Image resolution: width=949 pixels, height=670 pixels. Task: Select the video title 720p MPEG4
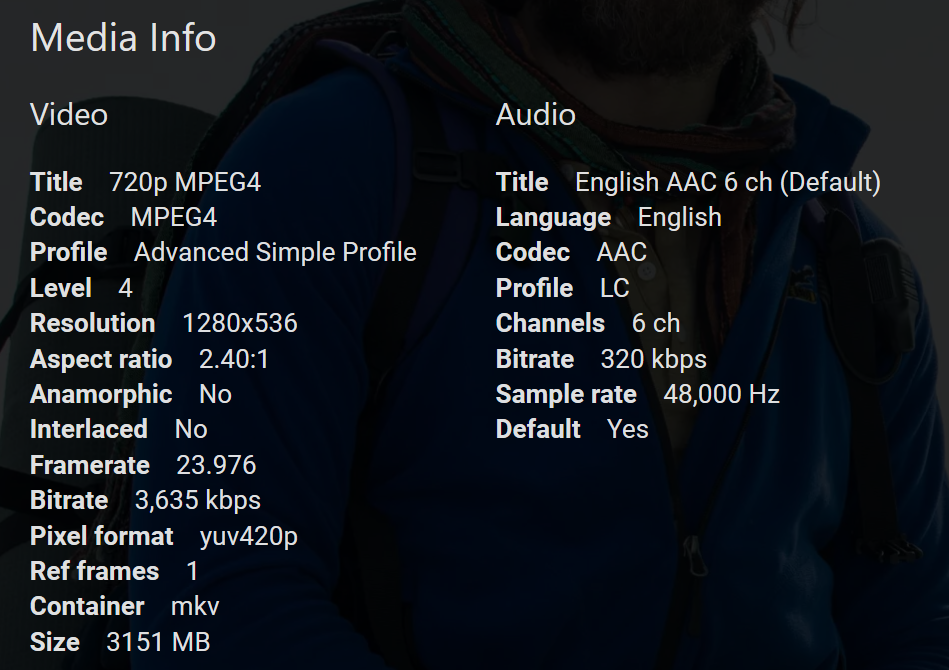[x=185, y=182]
